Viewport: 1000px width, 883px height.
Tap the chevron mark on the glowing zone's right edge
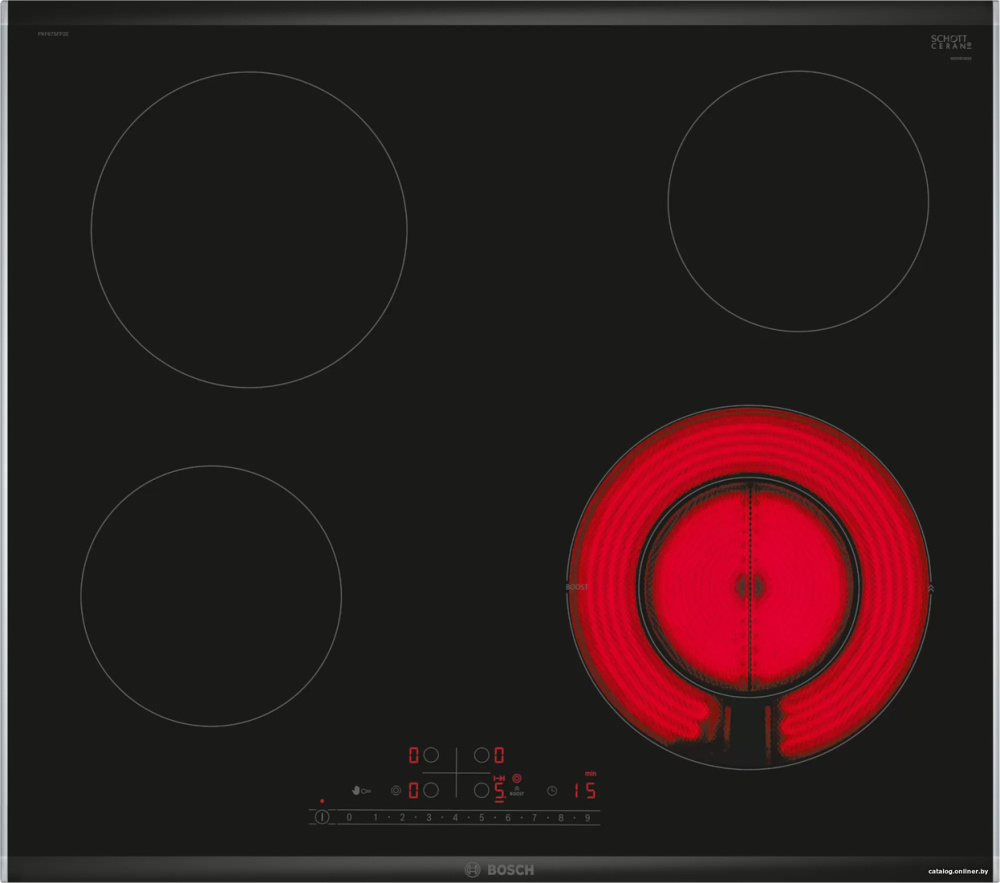pyautogui.click(x=931, y=588)
